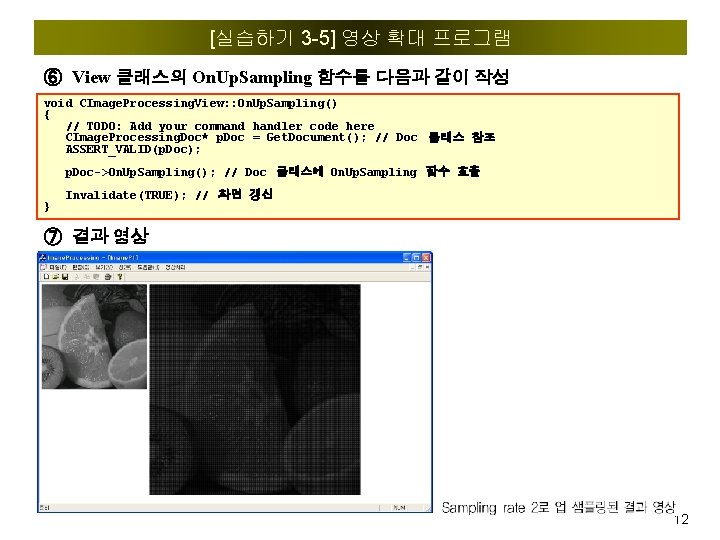Restore the inner document child window
The image size is (720, 540).
pos(420,267)
